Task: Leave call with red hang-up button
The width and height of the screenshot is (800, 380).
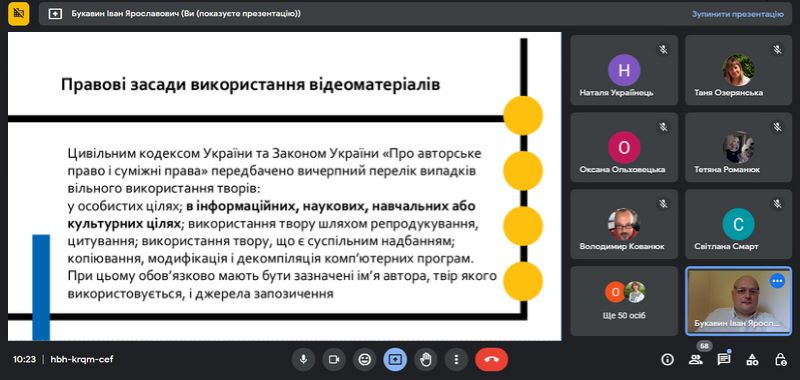Action: click(491, 360)
